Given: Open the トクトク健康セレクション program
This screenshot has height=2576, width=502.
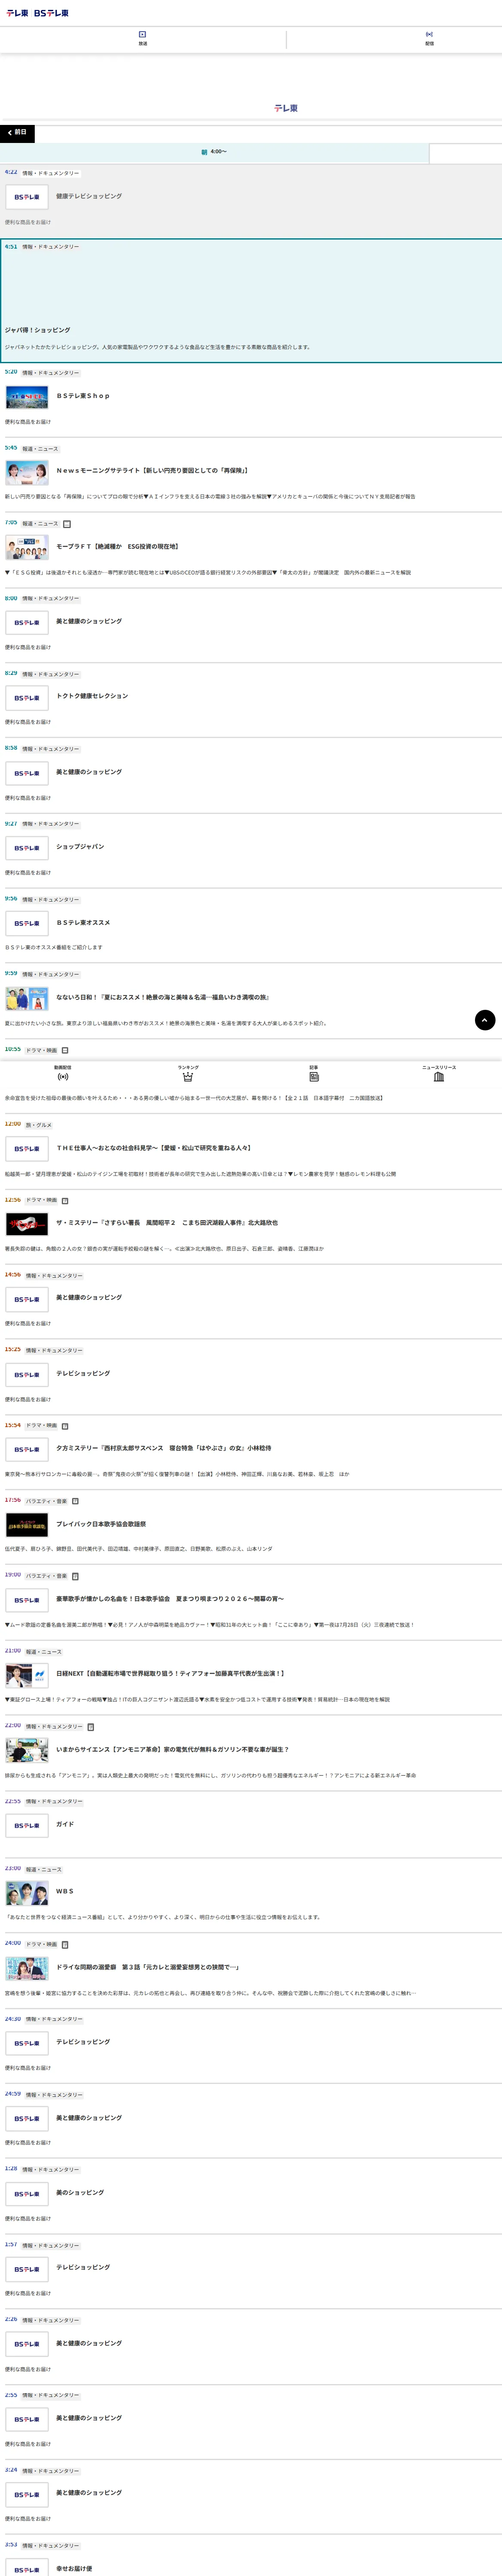Looking at the screenshot, I should point(92,696).
